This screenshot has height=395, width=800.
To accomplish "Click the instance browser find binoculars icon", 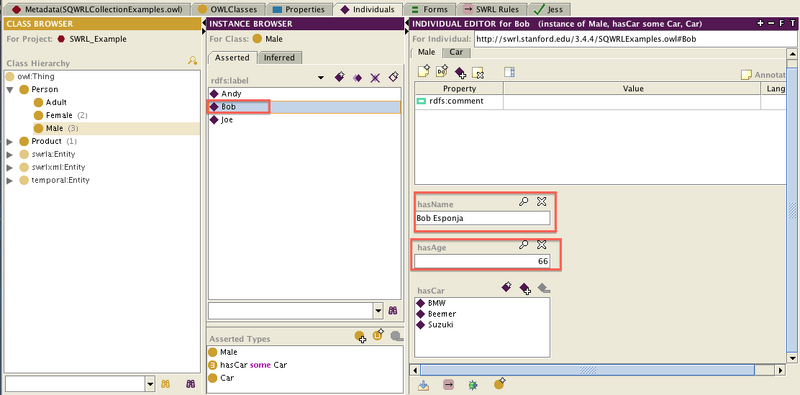I will click(393, 310).
